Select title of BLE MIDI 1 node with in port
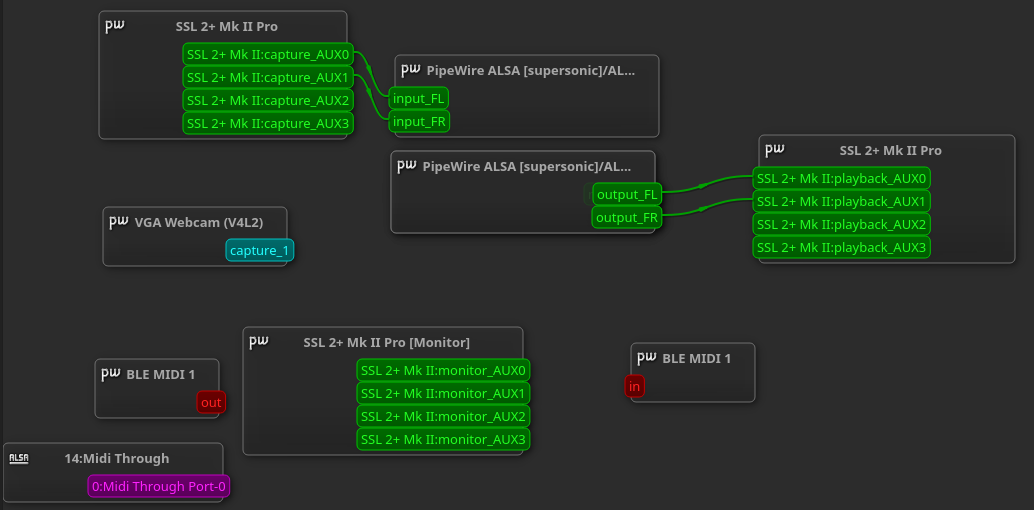The image size is (1034, 510). tap(696, 358)
